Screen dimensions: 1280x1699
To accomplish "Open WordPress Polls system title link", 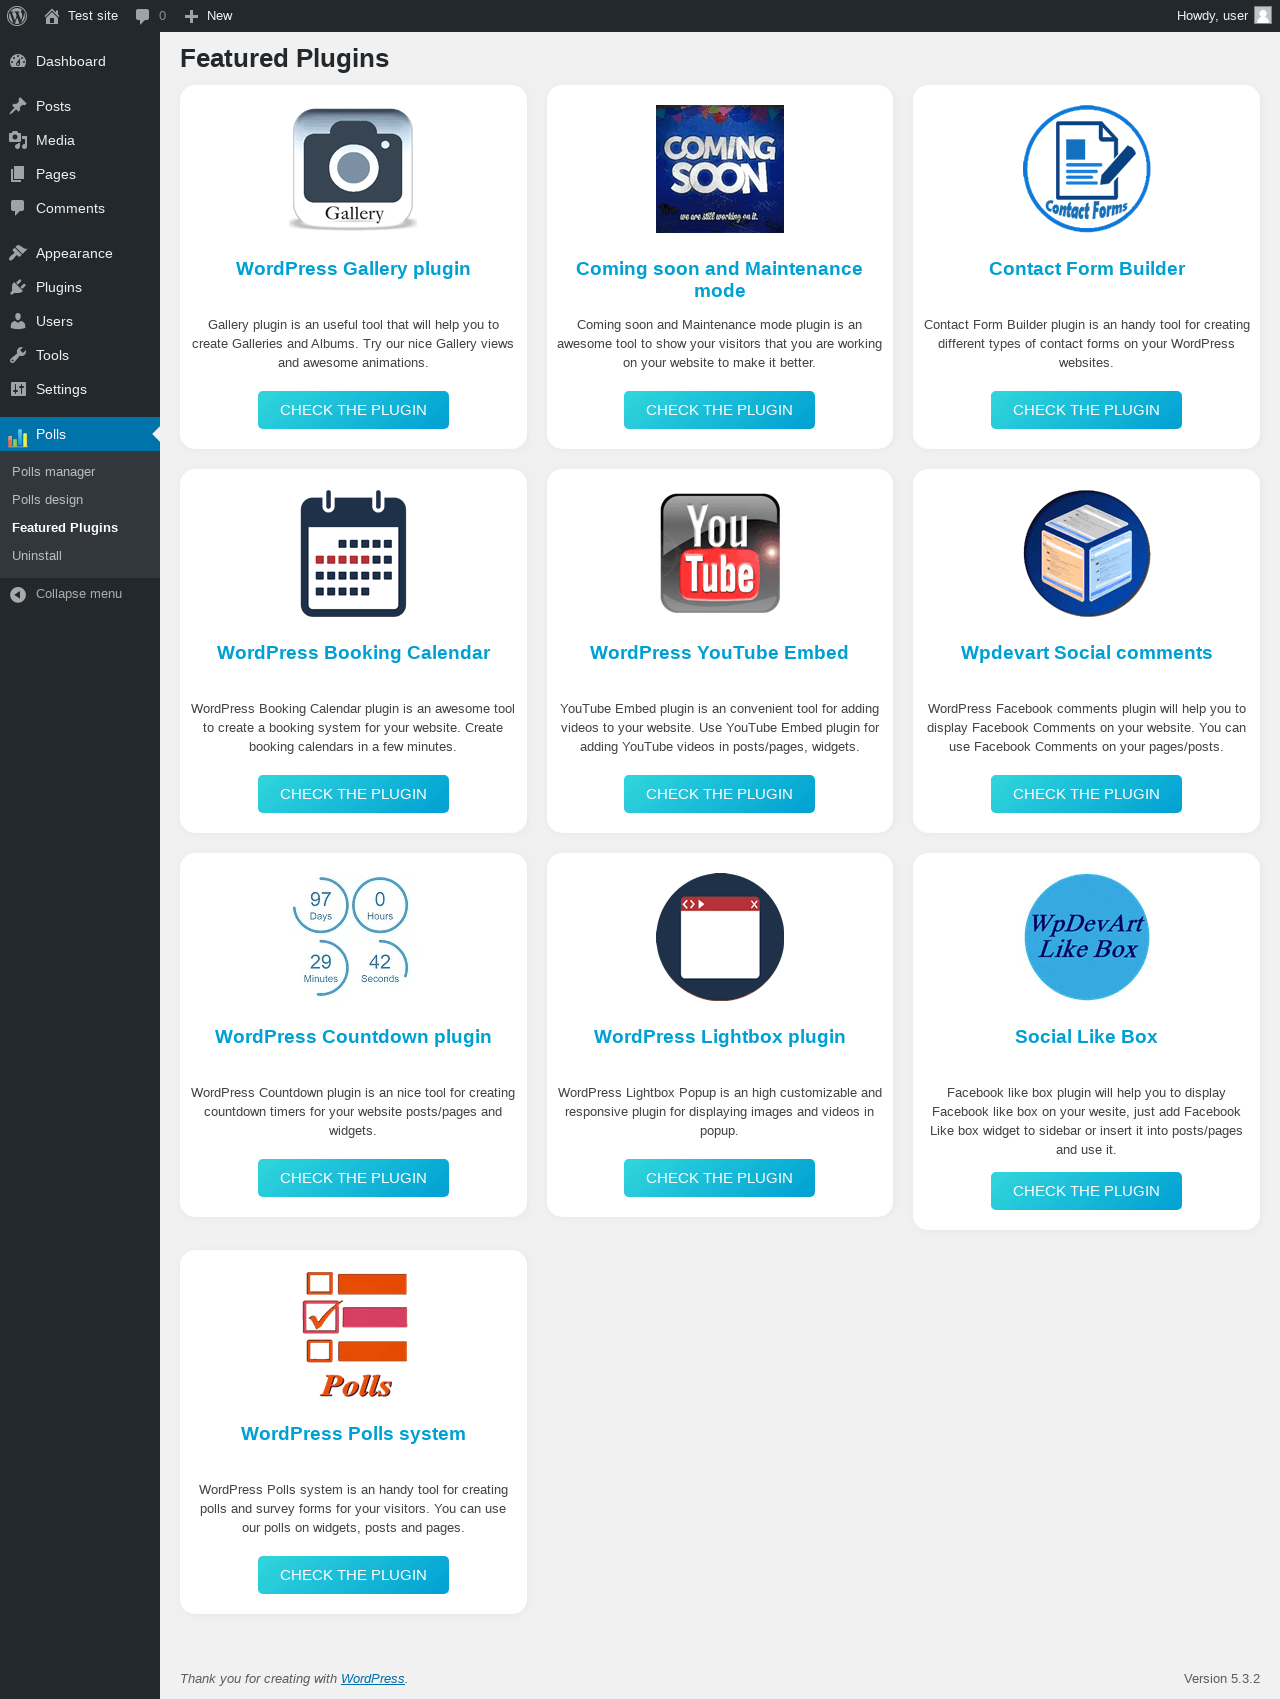I will tap(353, 1434).
